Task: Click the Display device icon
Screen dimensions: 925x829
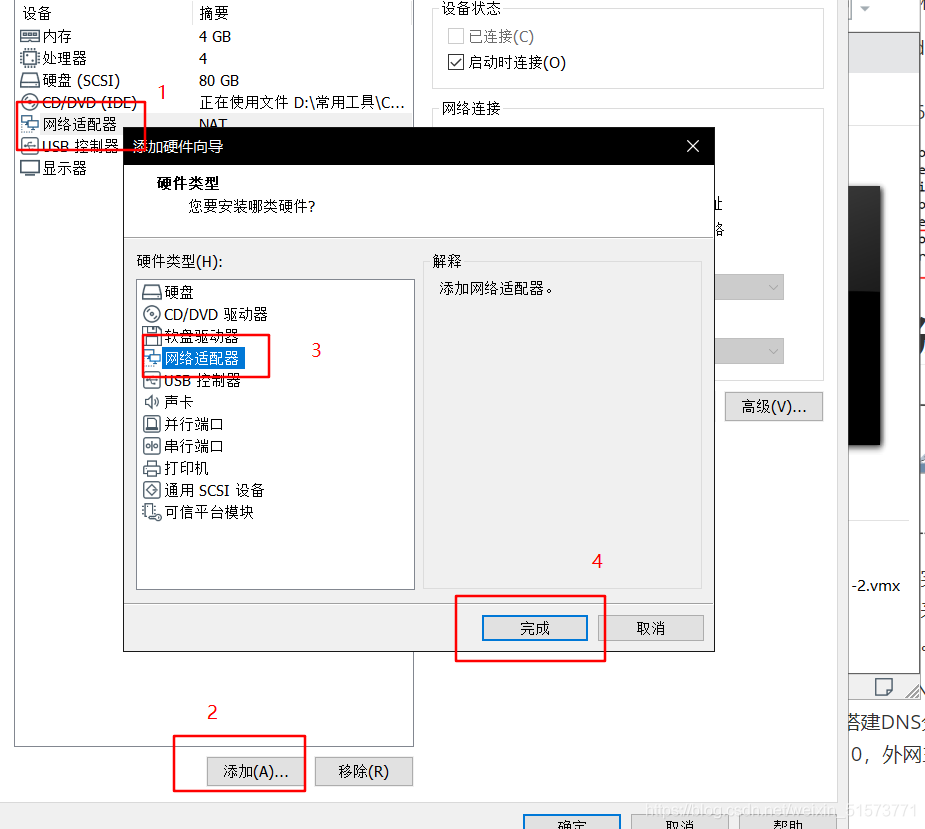Action: click(x=29, y=168)
